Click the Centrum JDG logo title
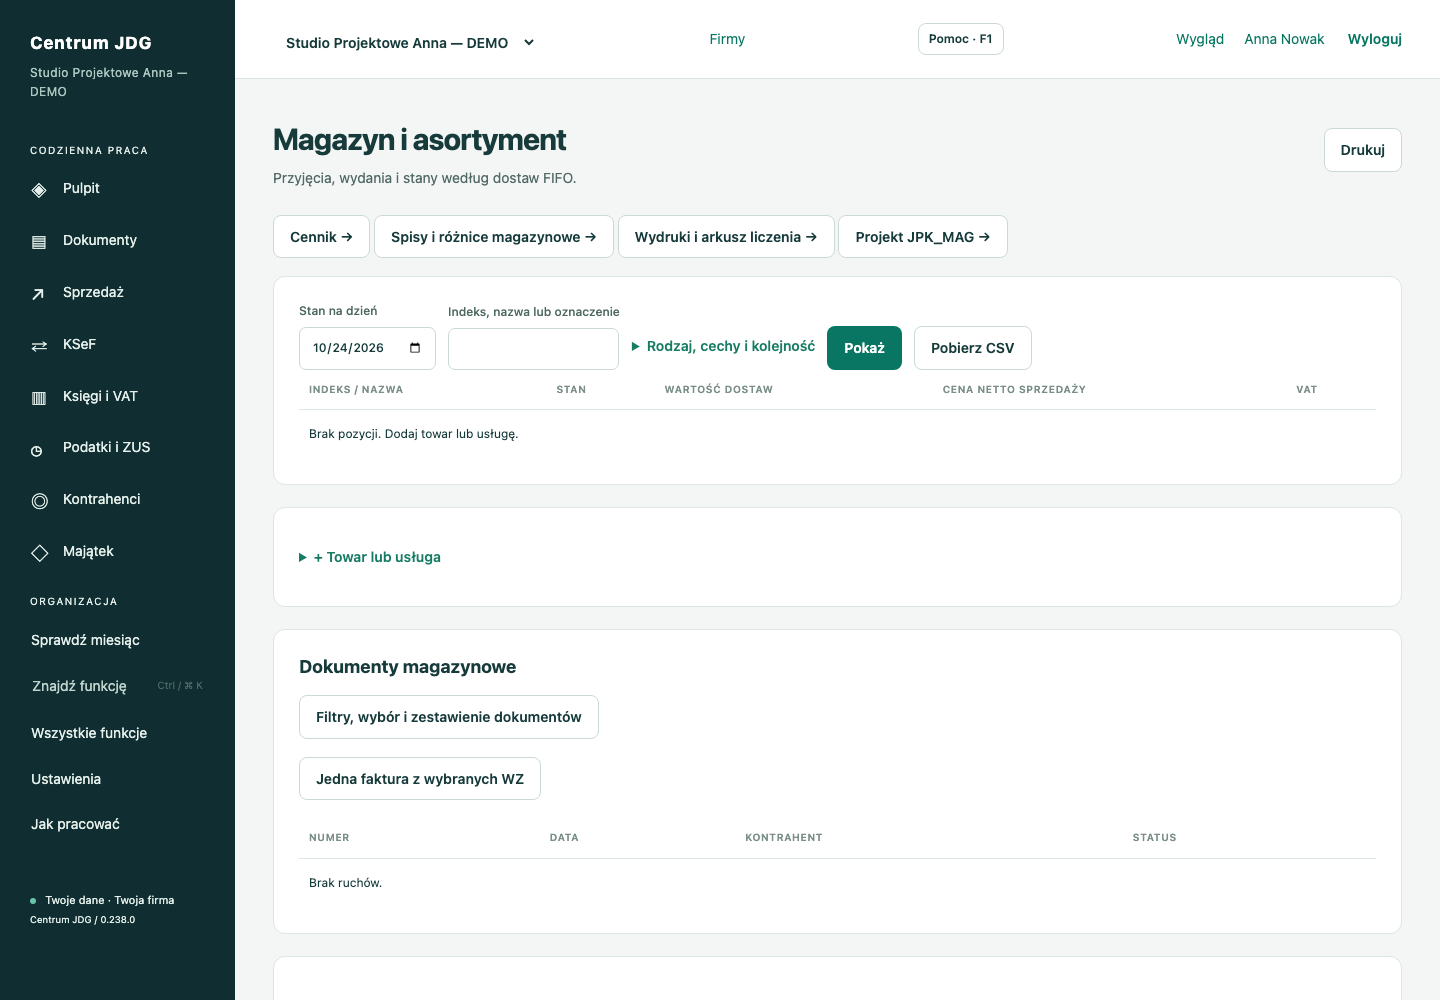Viewport: 1440px width, 1000px height. coord(91,43)
